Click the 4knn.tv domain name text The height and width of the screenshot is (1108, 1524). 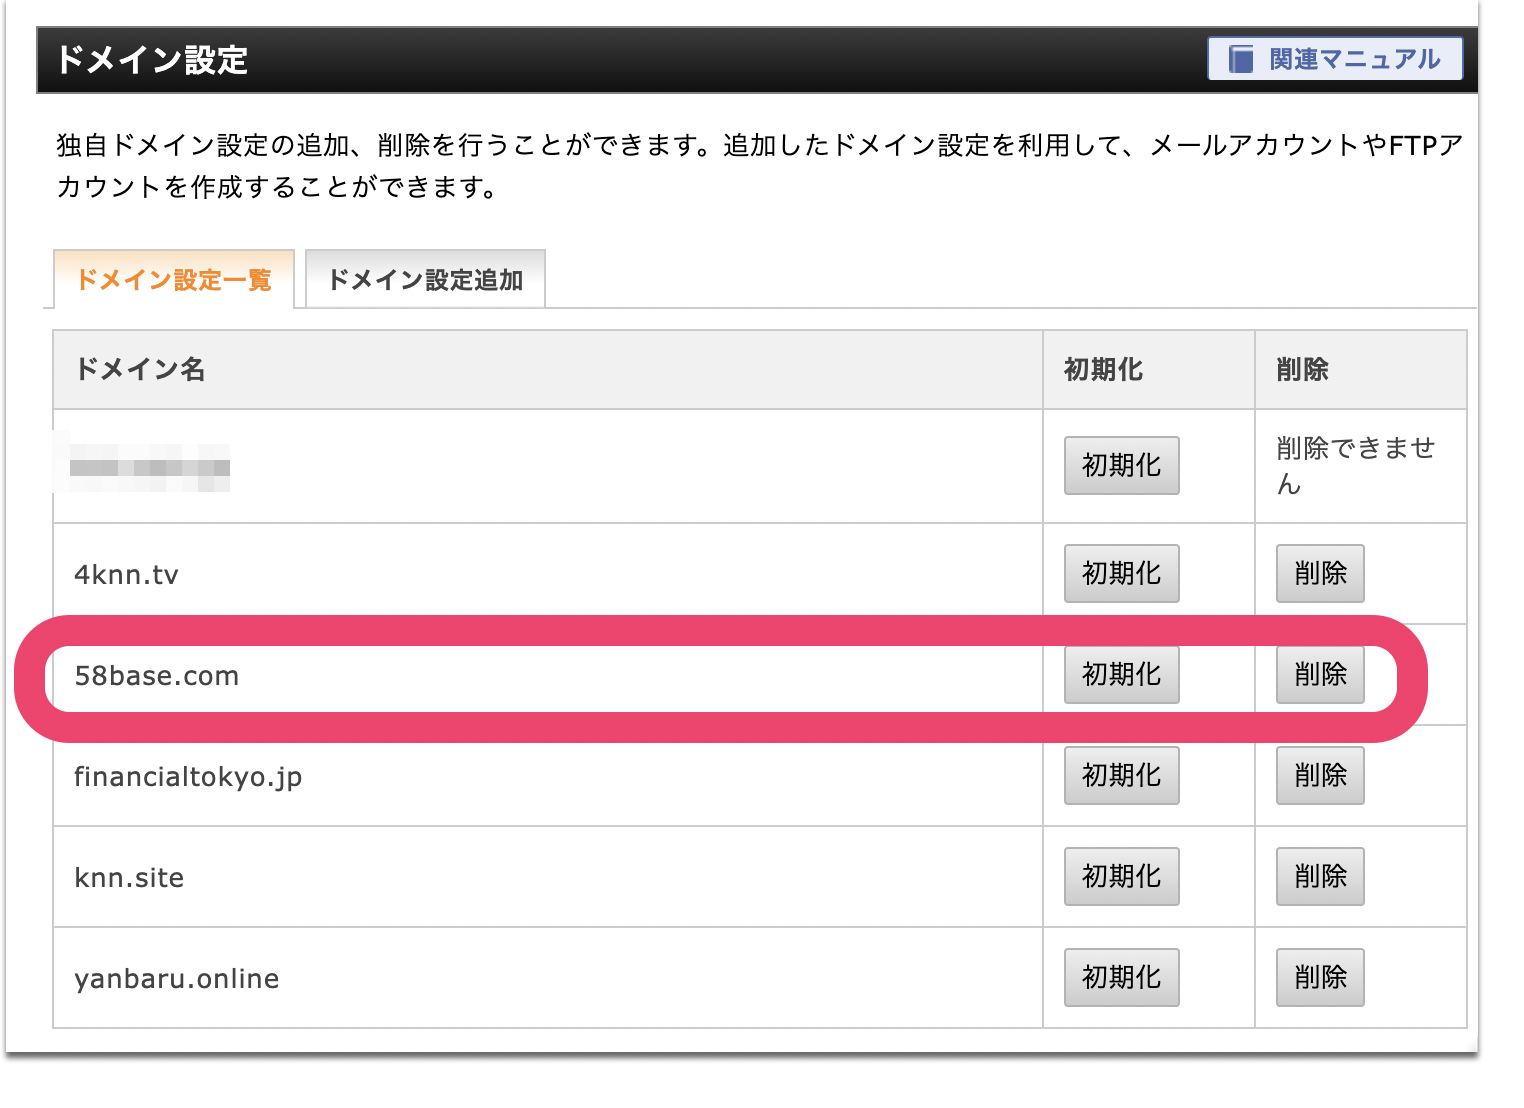click(x=126, y=575)
